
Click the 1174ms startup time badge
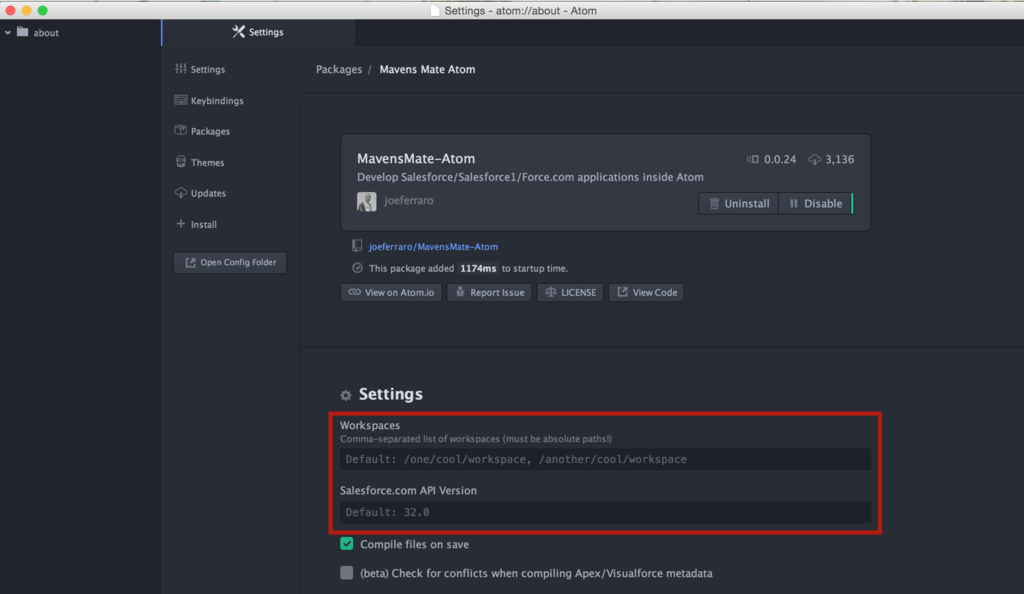478,268
